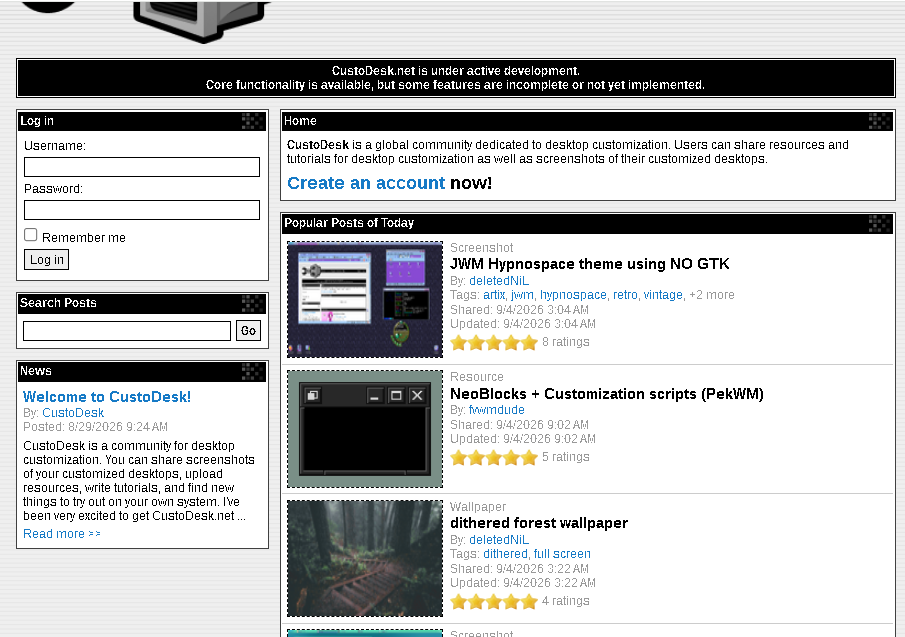
Task: Click the Username input field
Action: [x=142, y=167]
